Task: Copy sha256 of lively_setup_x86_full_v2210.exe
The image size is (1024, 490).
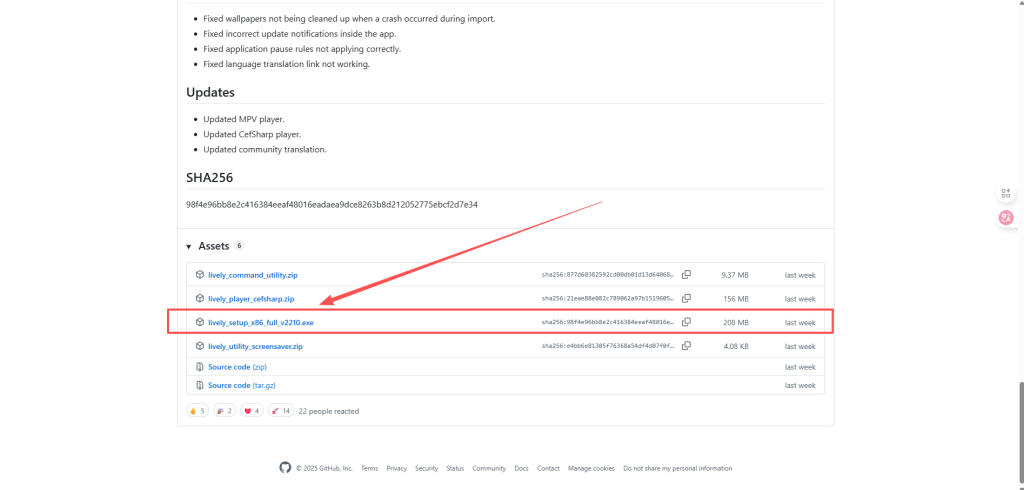Action: (686, 322)
